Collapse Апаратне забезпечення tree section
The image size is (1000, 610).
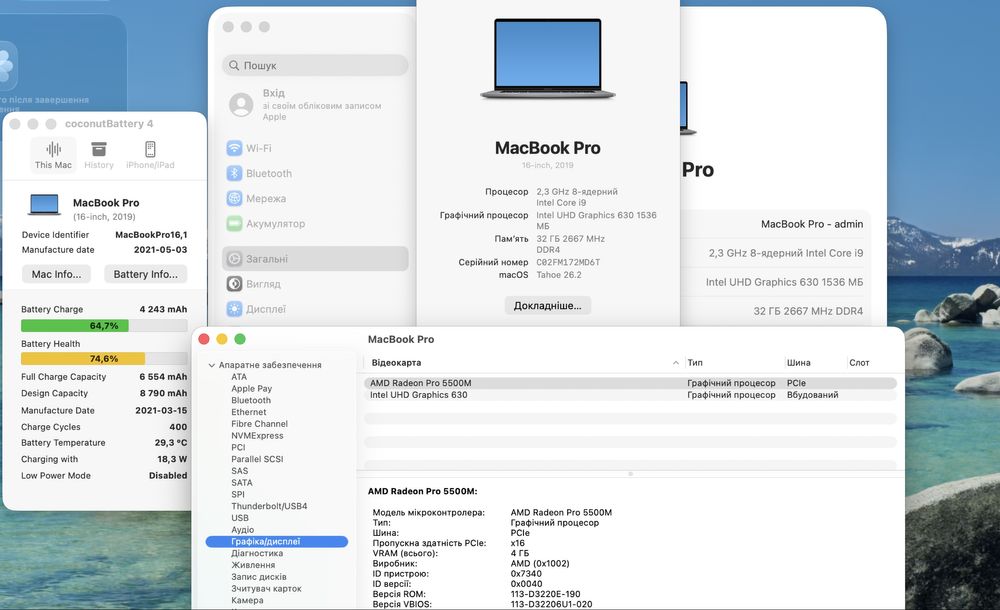pyautogui.click(x=212, y=365)
